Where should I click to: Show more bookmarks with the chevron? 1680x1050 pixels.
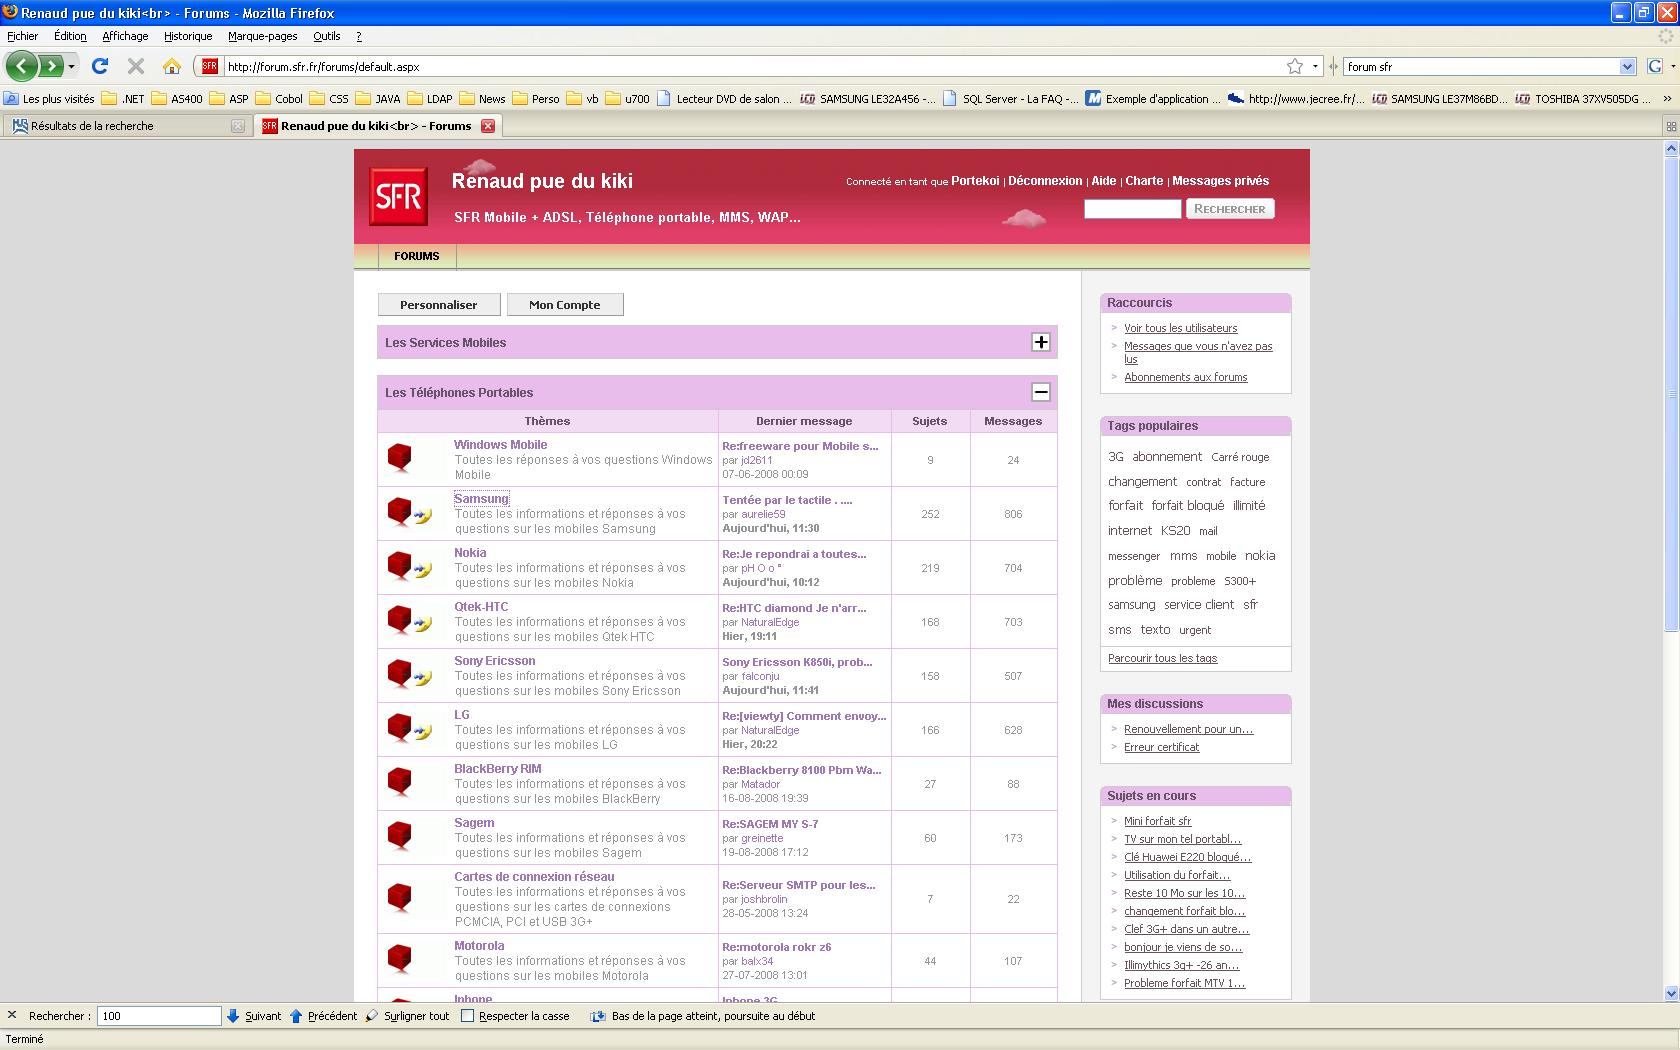tap(1667, 99)
